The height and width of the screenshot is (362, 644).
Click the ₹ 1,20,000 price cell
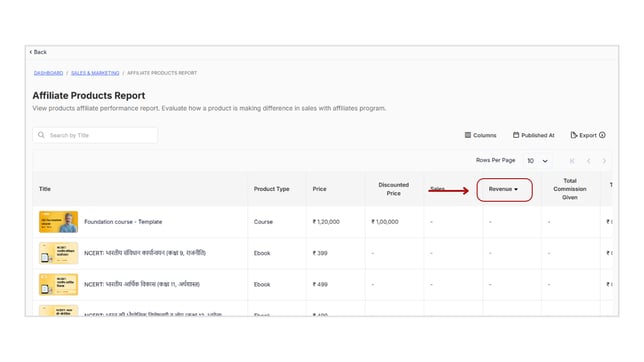click(x=326, y=222)
